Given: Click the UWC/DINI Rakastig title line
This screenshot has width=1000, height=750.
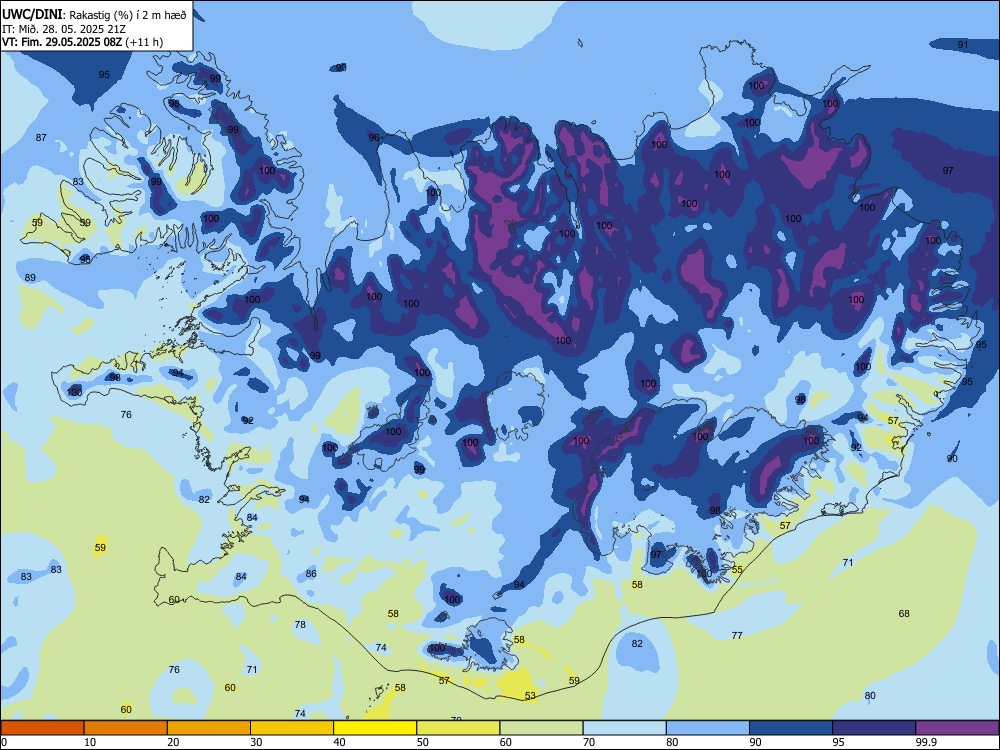Looking at the screenshot, I should click(94, 15).
